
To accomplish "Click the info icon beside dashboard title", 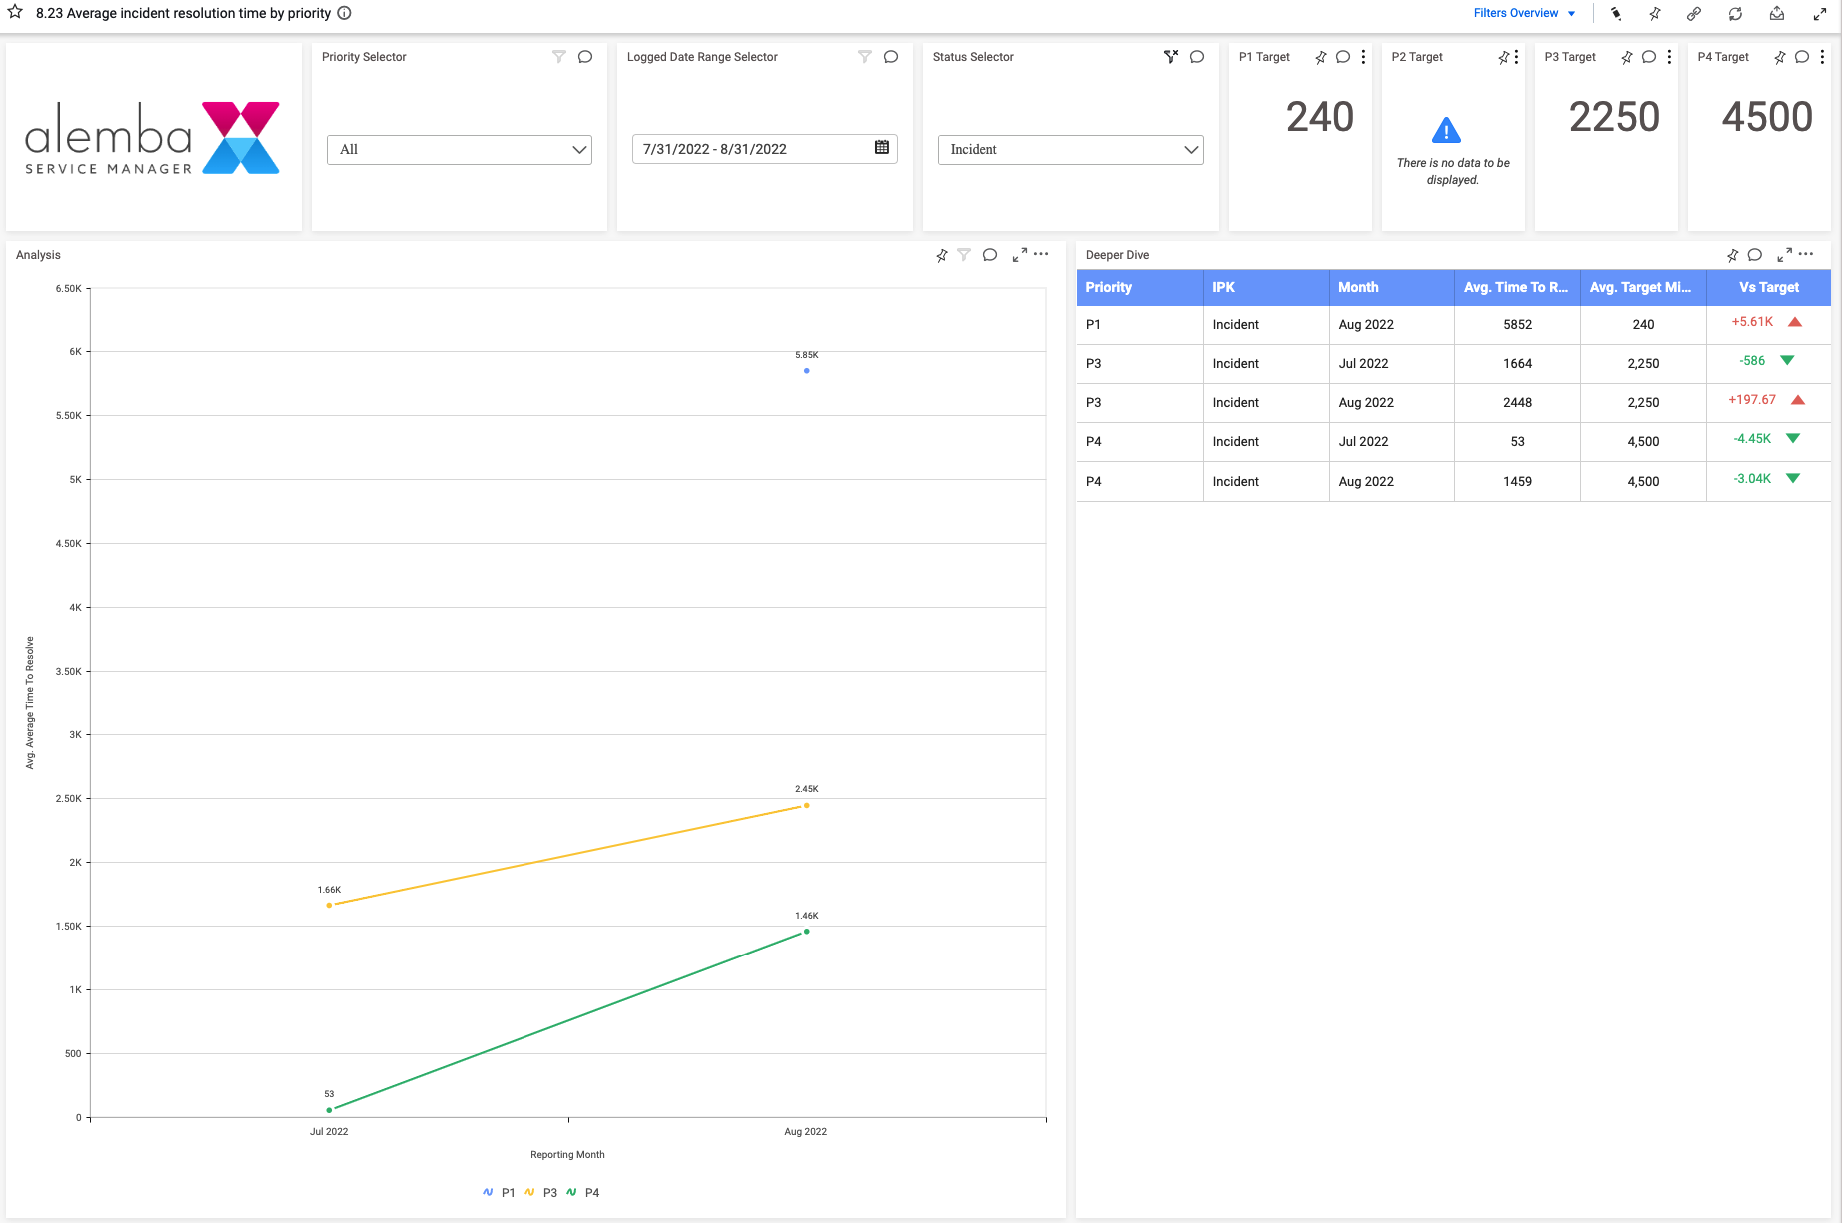I will [344, 13].
